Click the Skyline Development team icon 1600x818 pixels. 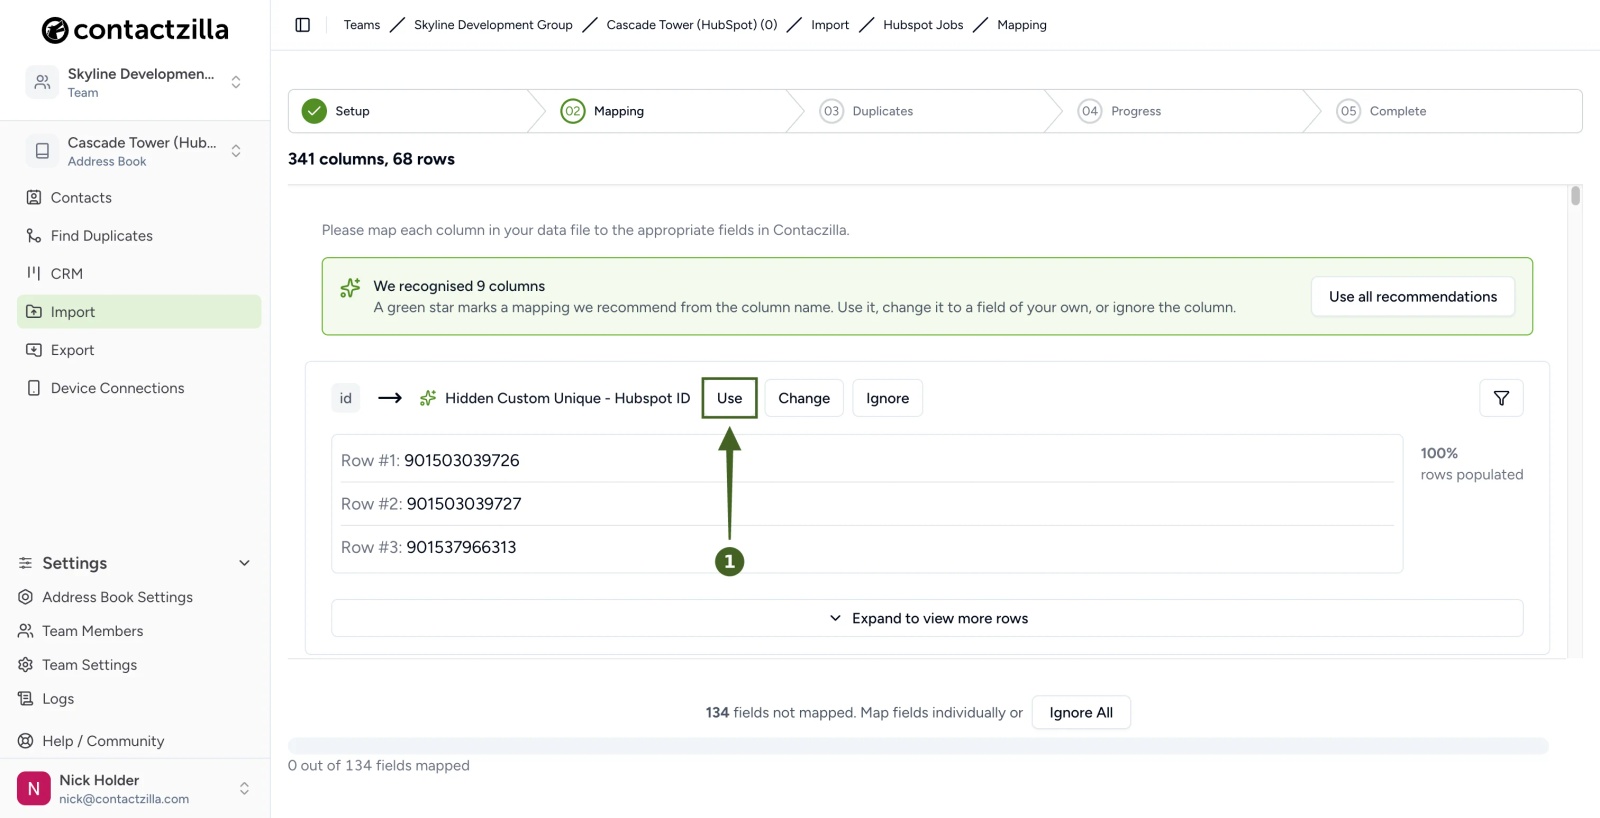point(42,82)
